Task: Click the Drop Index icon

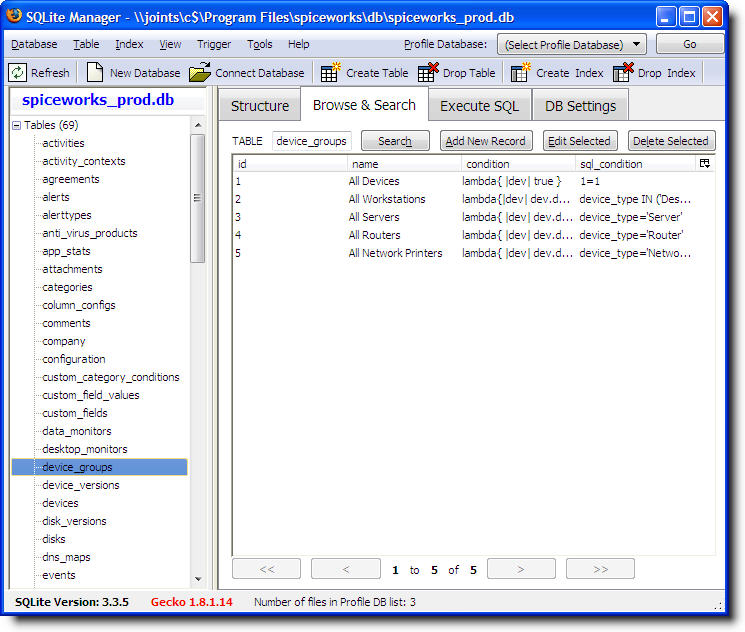Action: pos(623,72)
